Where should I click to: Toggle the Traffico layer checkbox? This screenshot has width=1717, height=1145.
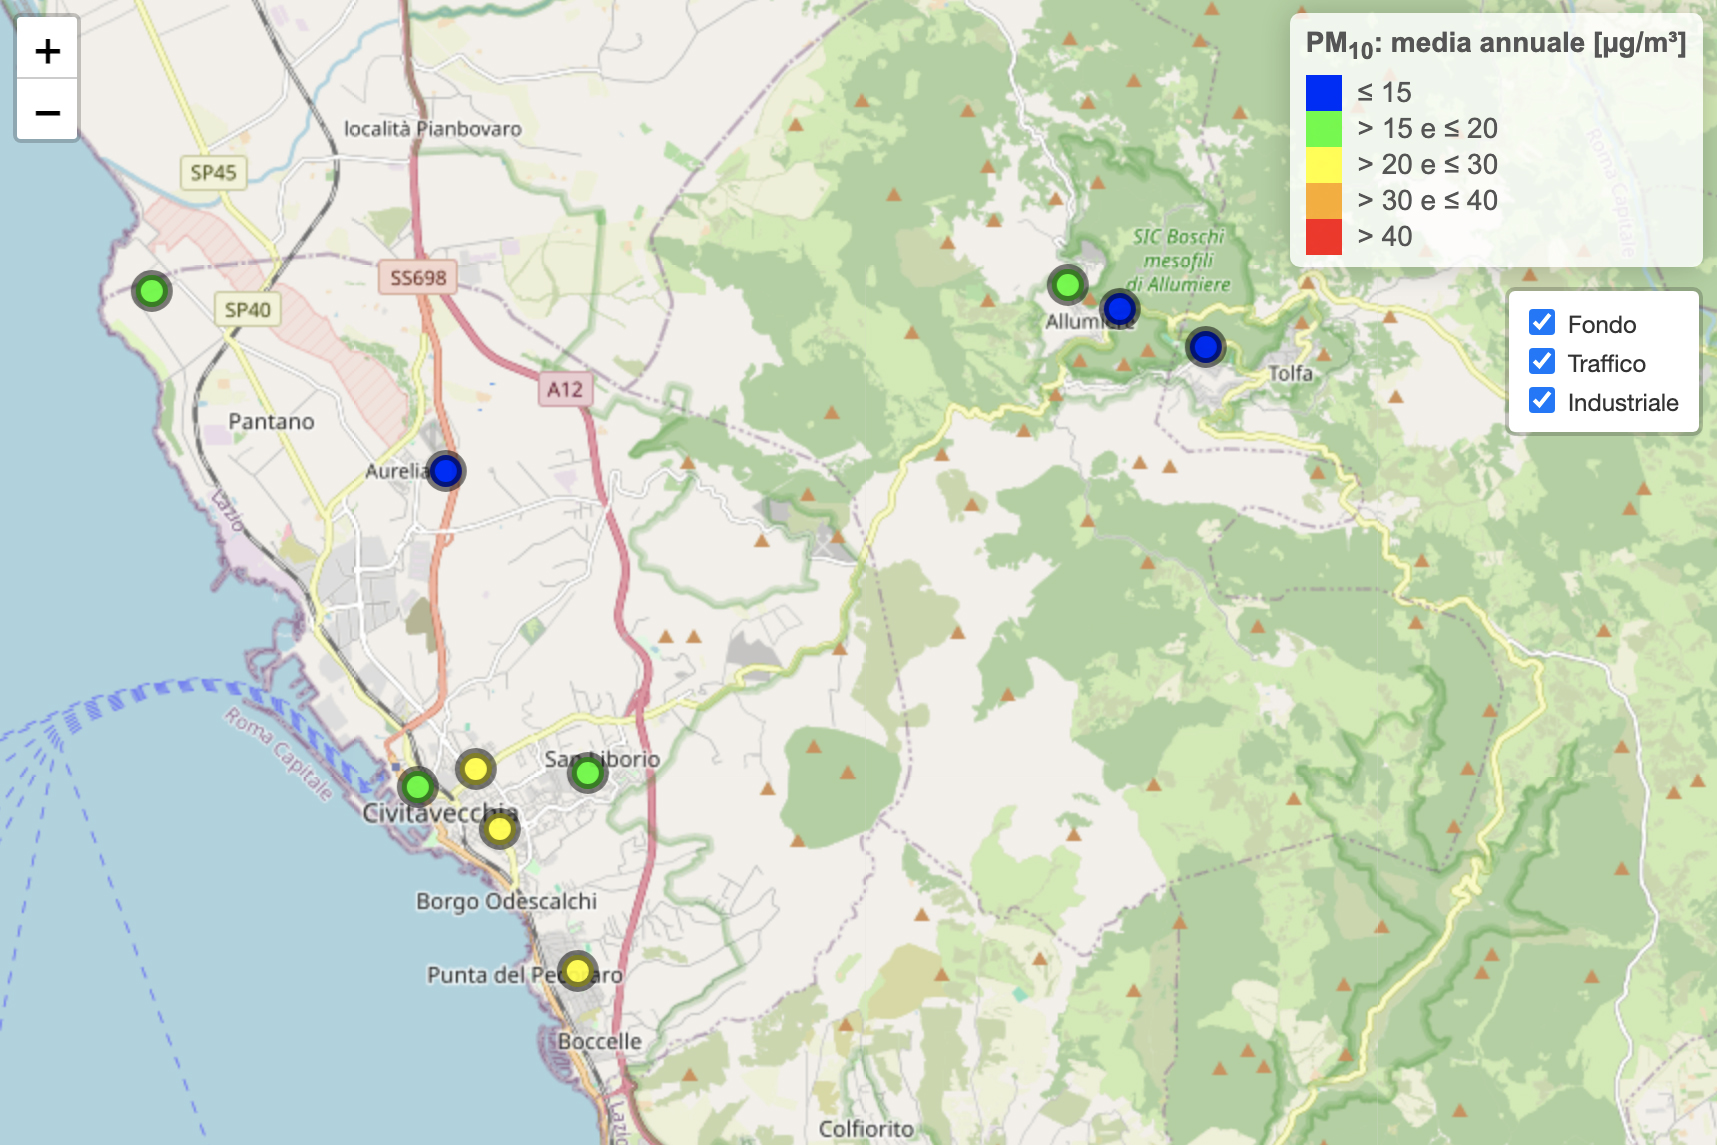(x=1541, y=361)
